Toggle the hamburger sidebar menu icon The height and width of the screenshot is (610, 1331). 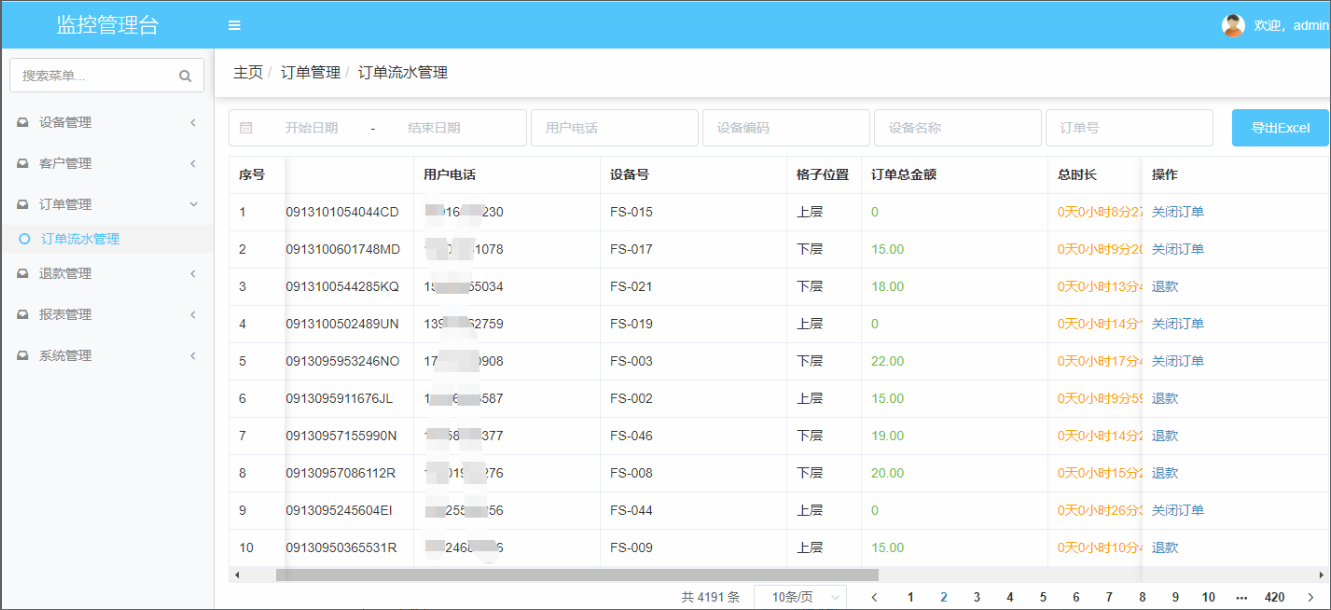[234, 26]
